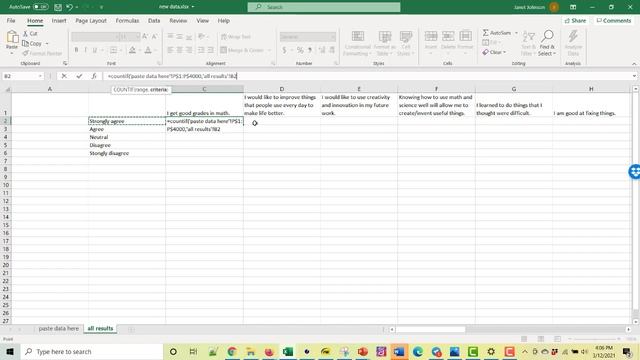Image resolution: width=640 pixels, height=360 pixels.
Task: Click the Undo arrow icon
Action: pos(69,7)
